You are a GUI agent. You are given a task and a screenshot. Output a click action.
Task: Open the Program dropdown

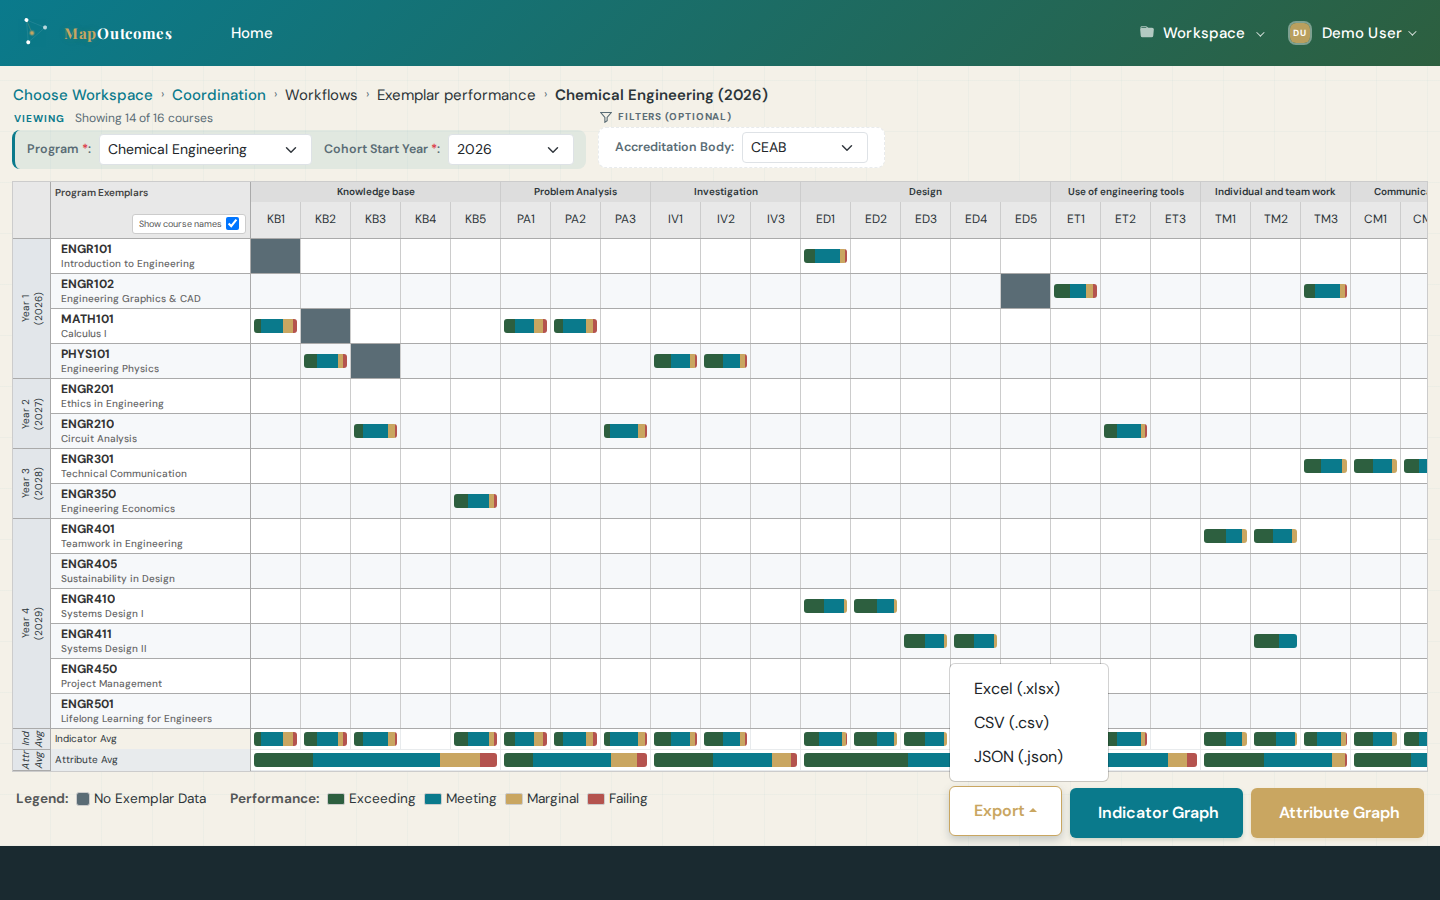click(205, 149)
